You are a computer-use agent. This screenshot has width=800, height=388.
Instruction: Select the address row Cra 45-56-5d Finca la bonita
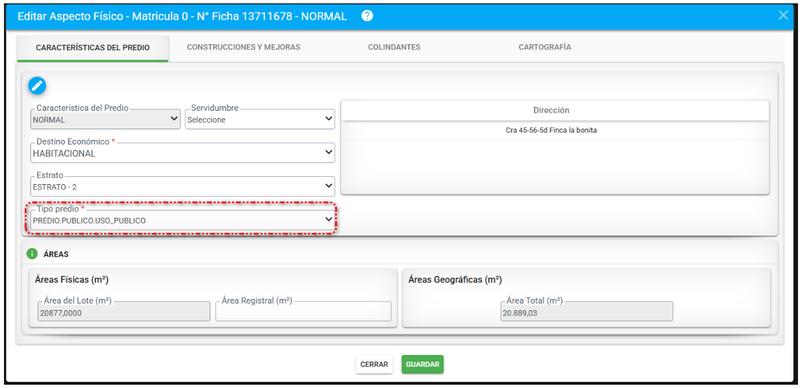pos(555,131)
